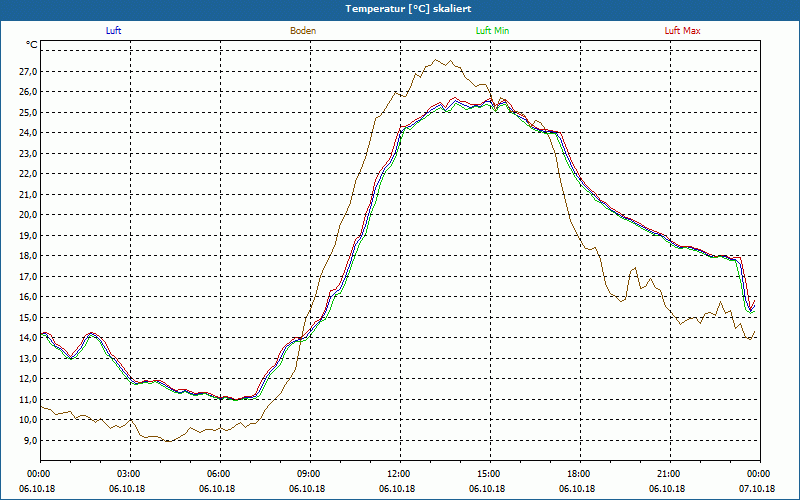
Task: Click the Luft Min legend label
Action: (x=492, y=31)
